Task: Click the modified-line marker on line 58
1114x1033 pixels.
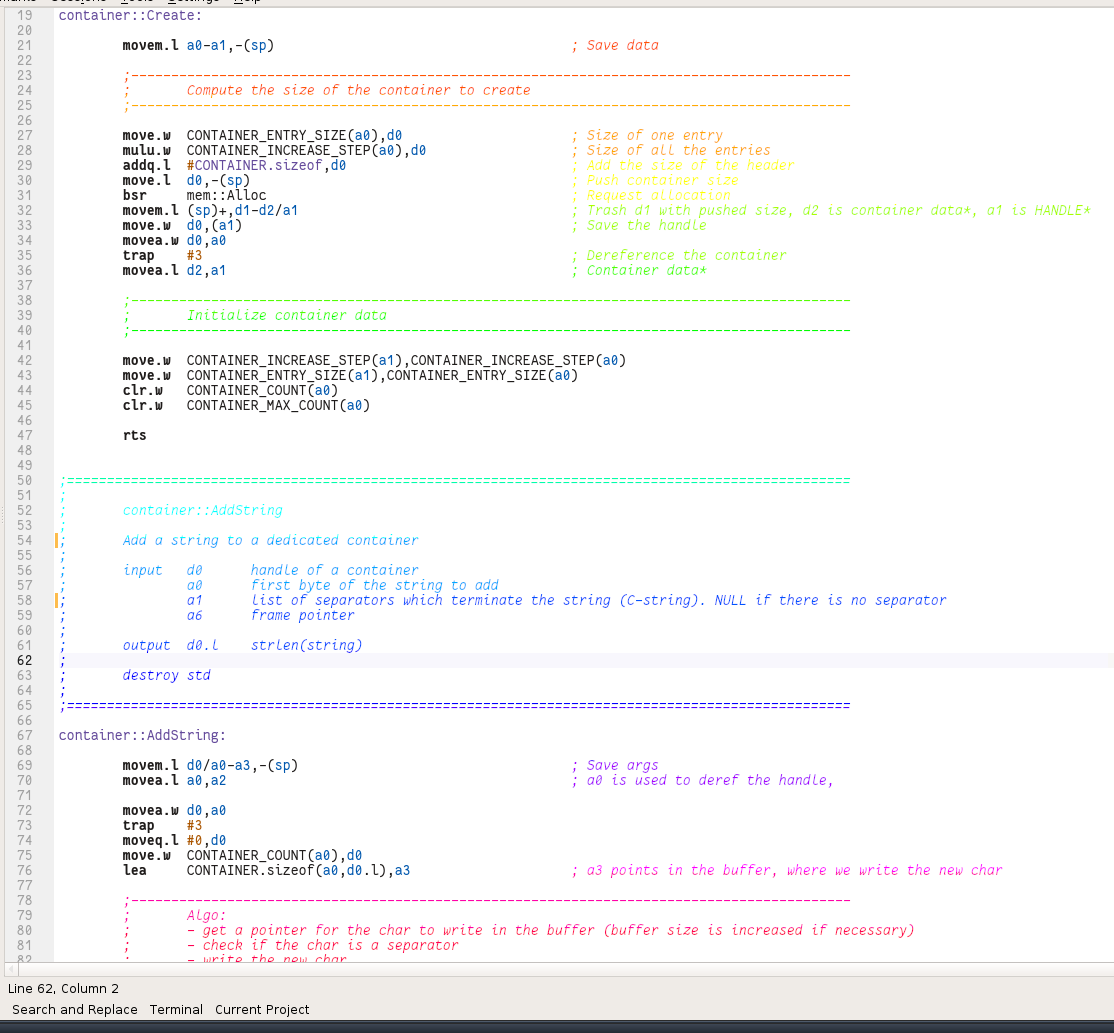Action: [x=57, y=600]
